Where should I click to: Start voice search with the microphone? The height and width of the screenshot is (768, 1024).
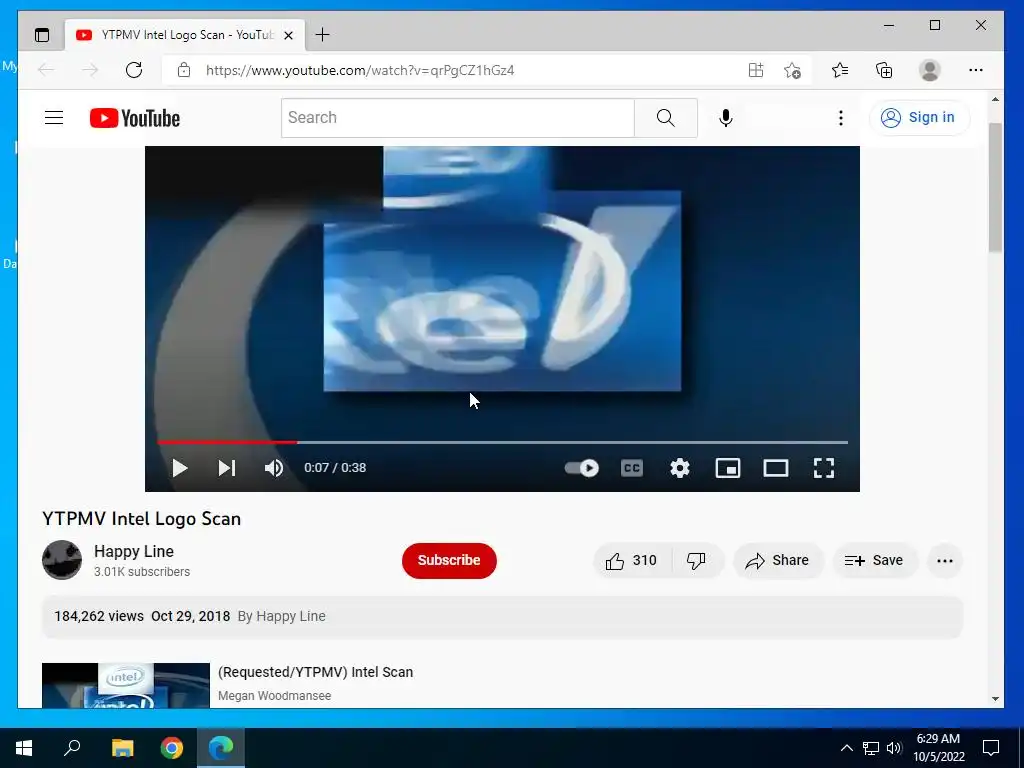726,118
